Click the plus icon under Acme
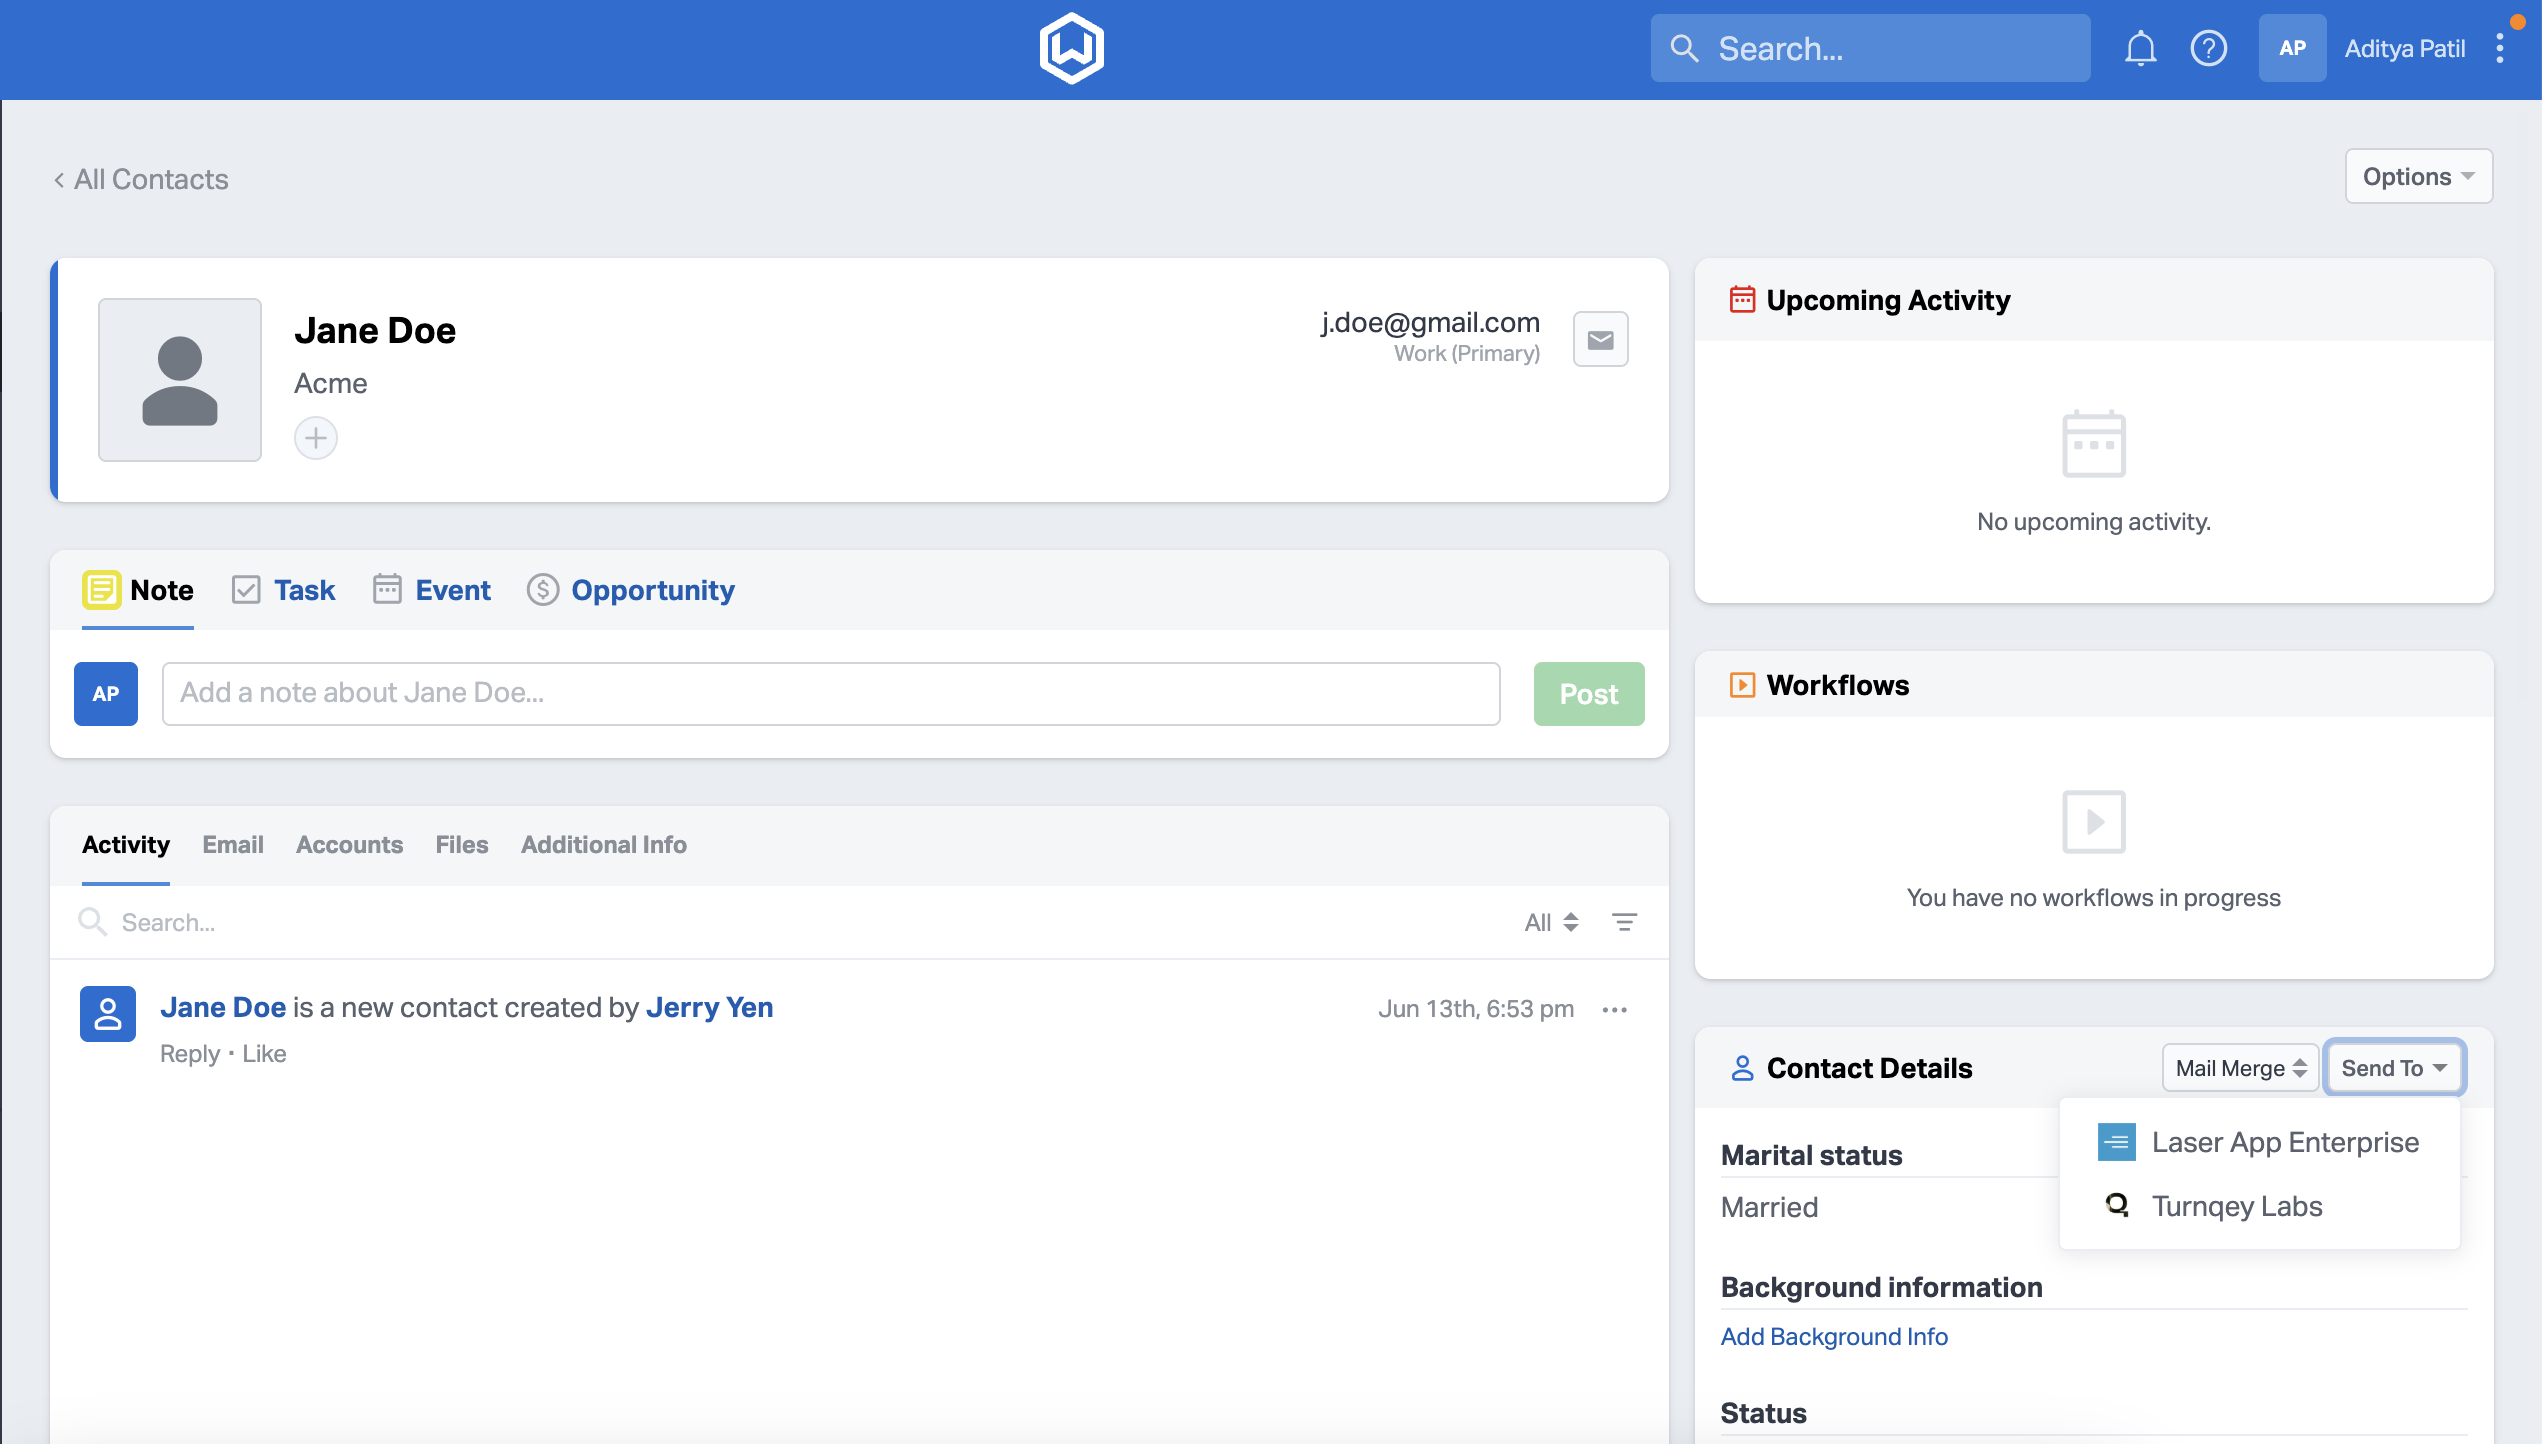This screenshot has width=2542, height=1444. click(316, 438)
